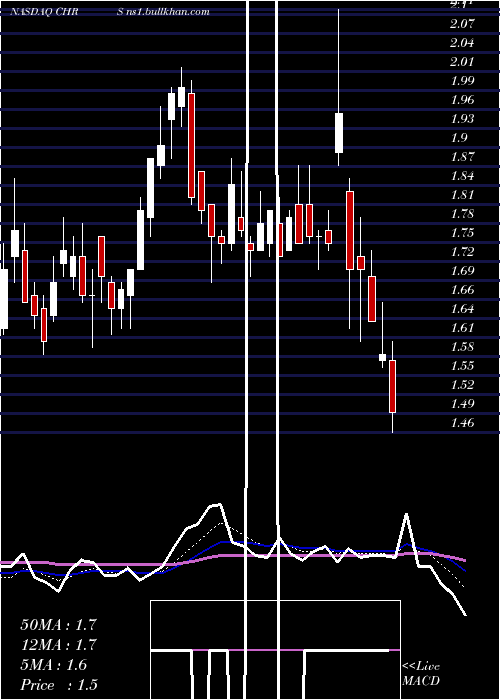Click the 2.04 price axis label
500x700 pixels.
click(462, 43)
